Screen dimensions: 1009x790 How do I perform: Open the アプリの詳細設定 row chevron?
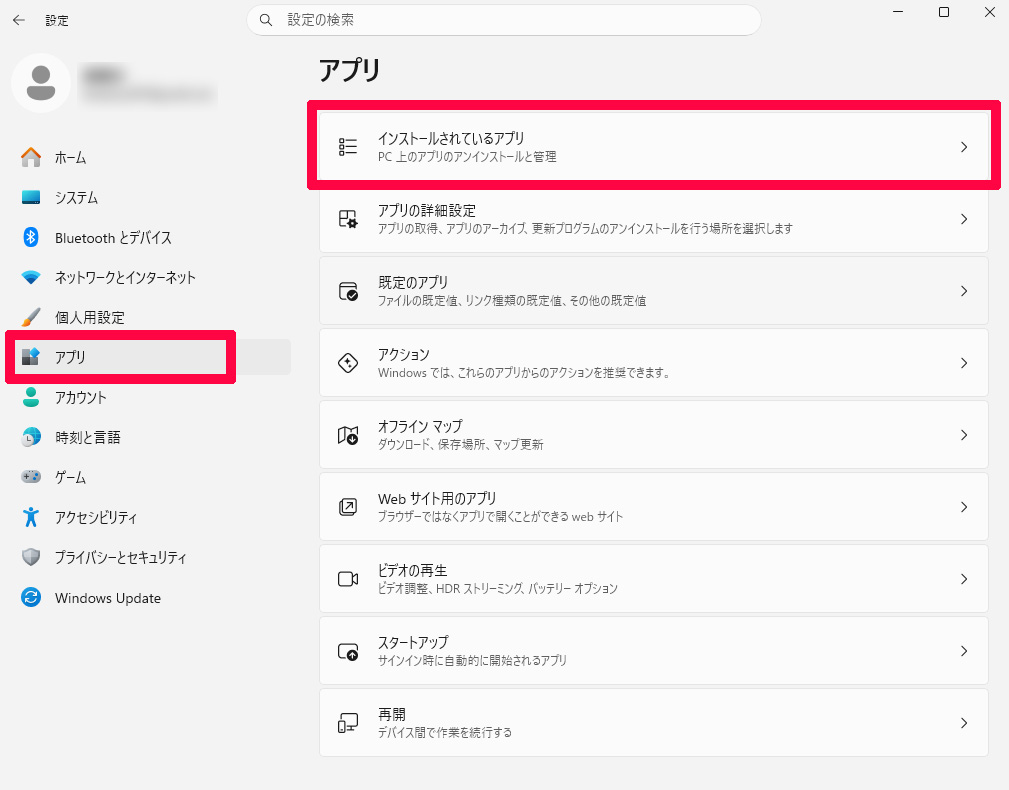coord(963,219)
